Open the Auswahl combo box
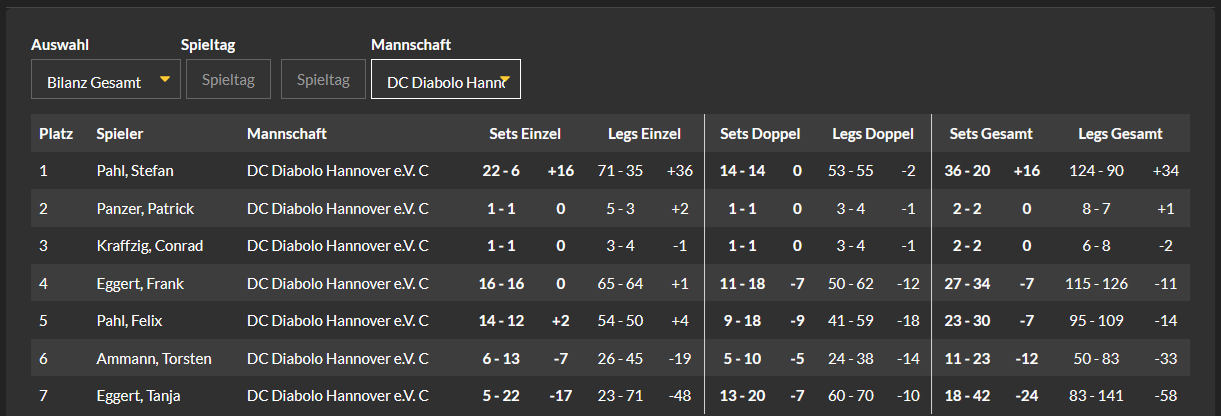This screenshot has width=1221, height=416. coord(106,79)
